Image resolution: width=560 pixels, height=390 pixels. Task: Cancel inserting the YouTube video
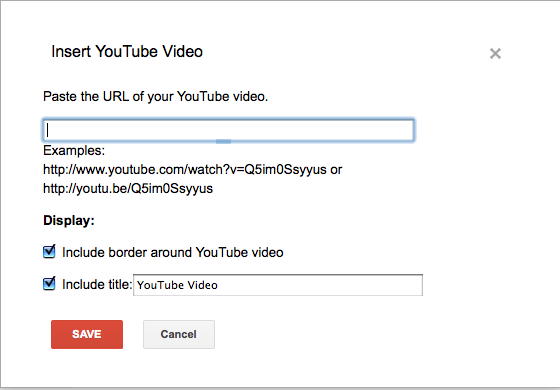click(179, 334)
